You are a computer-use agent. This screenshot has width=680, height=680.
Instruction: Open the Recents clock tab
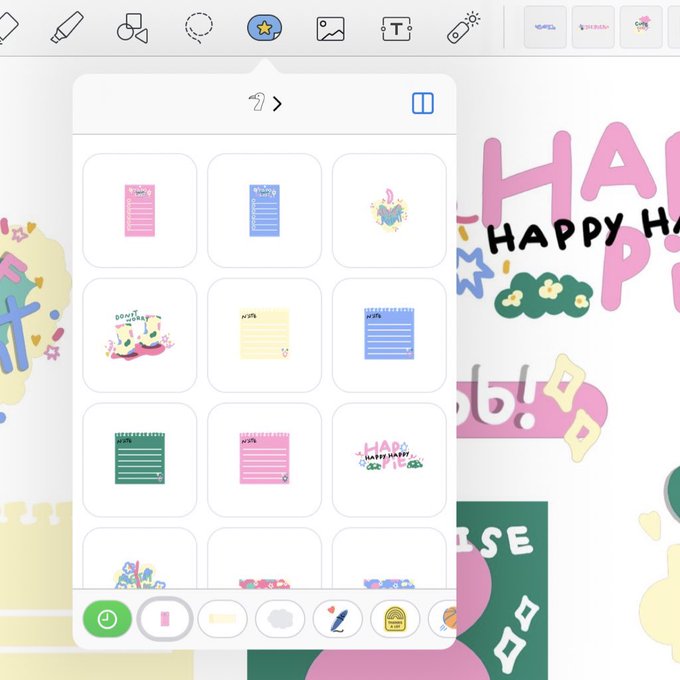[x=107, y=619]
